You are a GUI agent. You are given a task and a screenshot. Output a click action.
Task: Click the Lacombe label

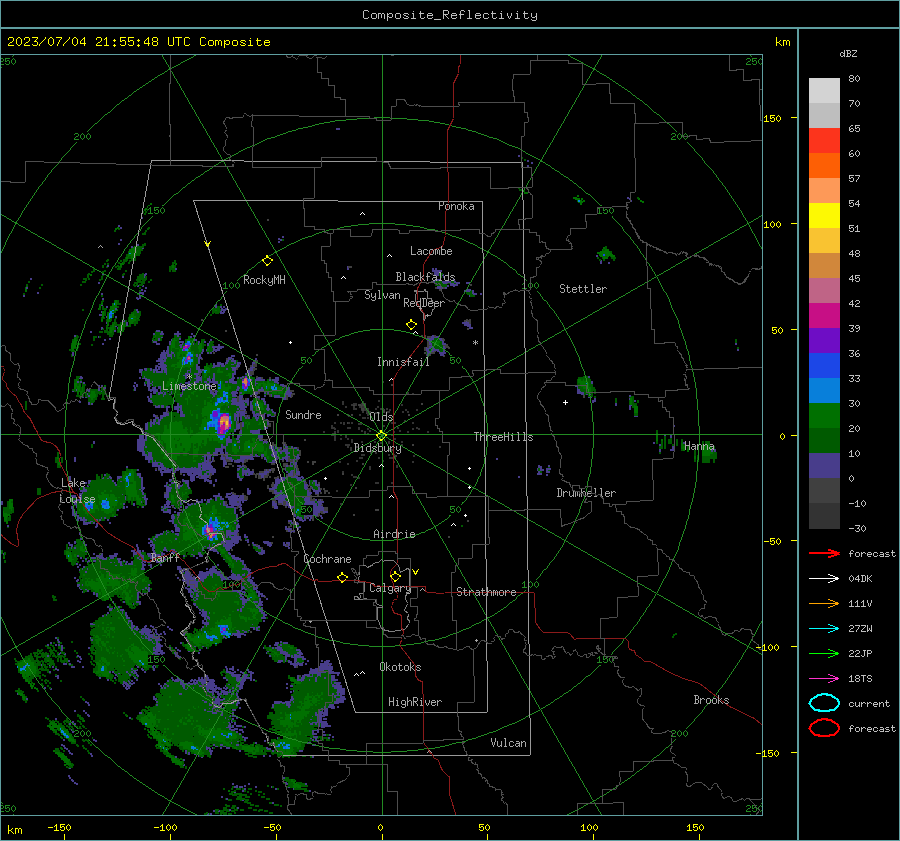(431, 251)
